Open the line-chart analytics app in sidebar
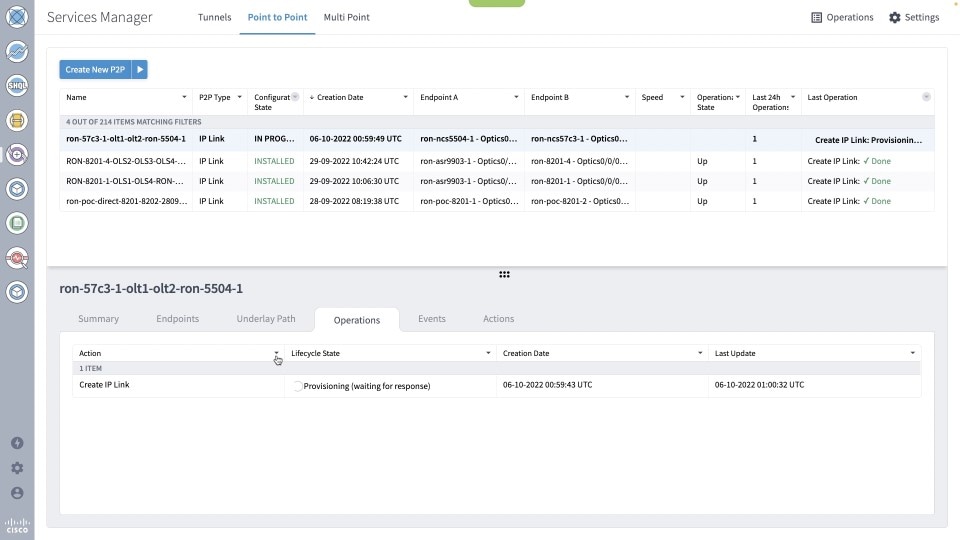 (x=17, y=51)
